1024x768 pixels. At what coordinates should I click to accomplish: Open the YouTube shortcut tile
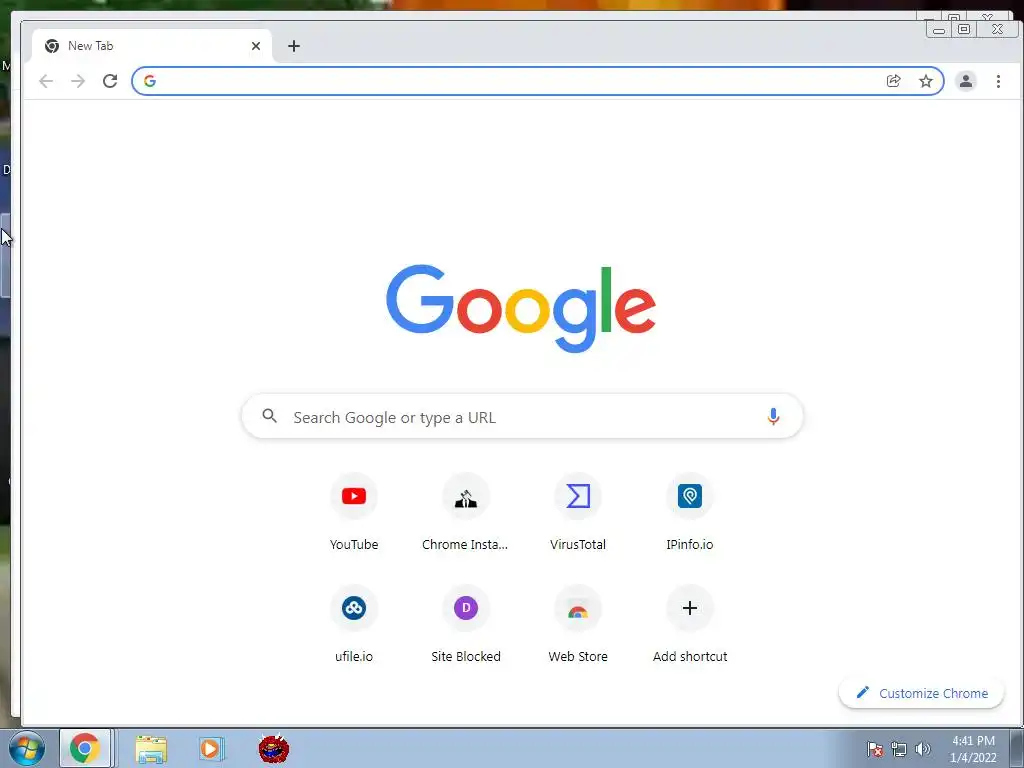[353, 513]
